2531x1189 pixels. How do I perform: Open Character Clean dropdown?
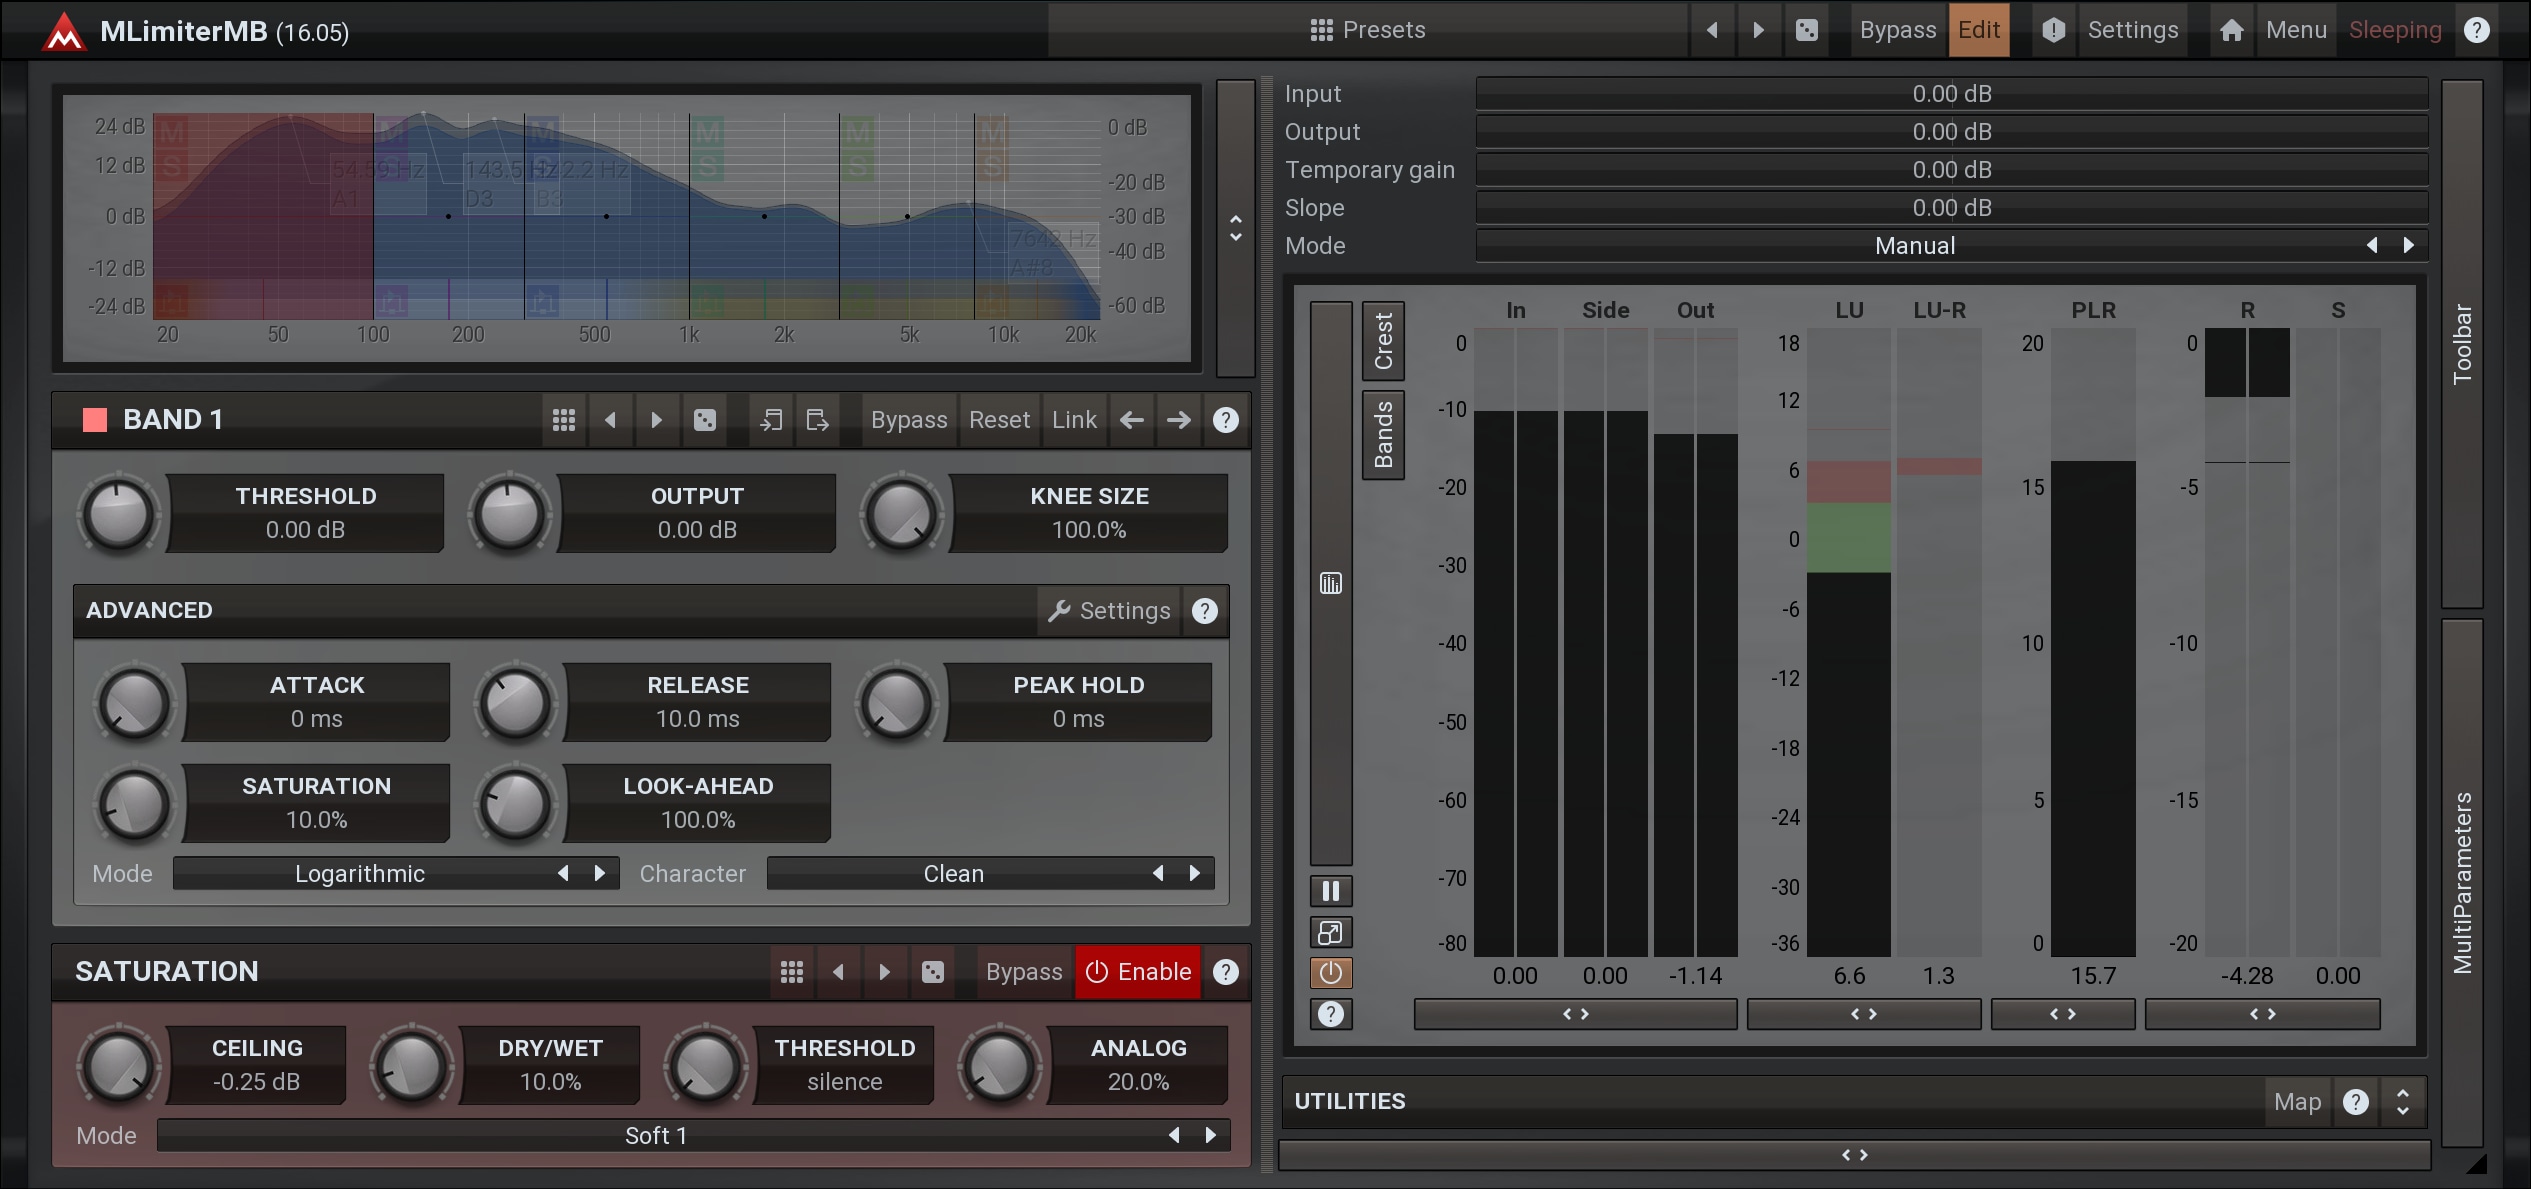pos(990,874)
